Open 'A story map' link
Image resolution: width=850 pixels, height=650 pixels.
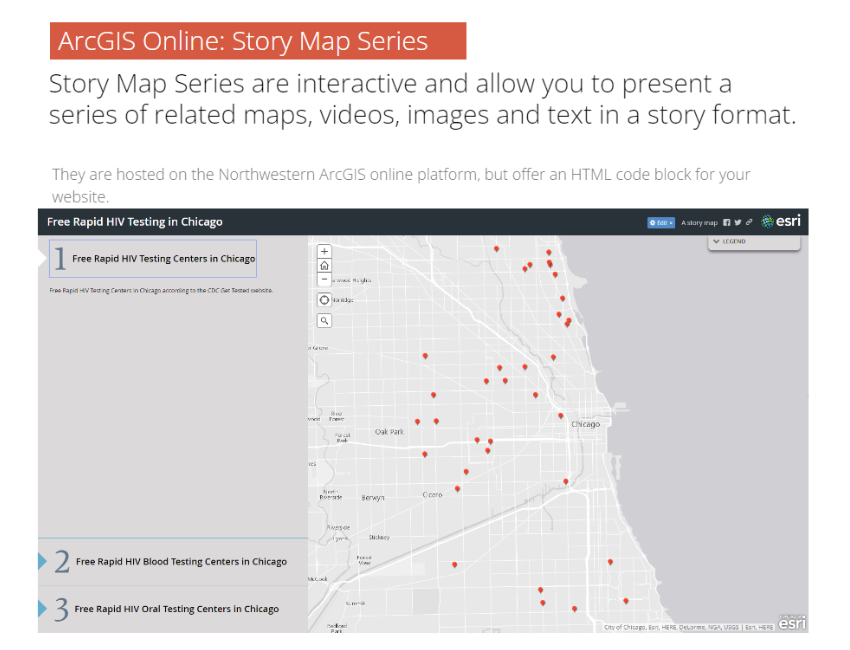tap(699, 223)
